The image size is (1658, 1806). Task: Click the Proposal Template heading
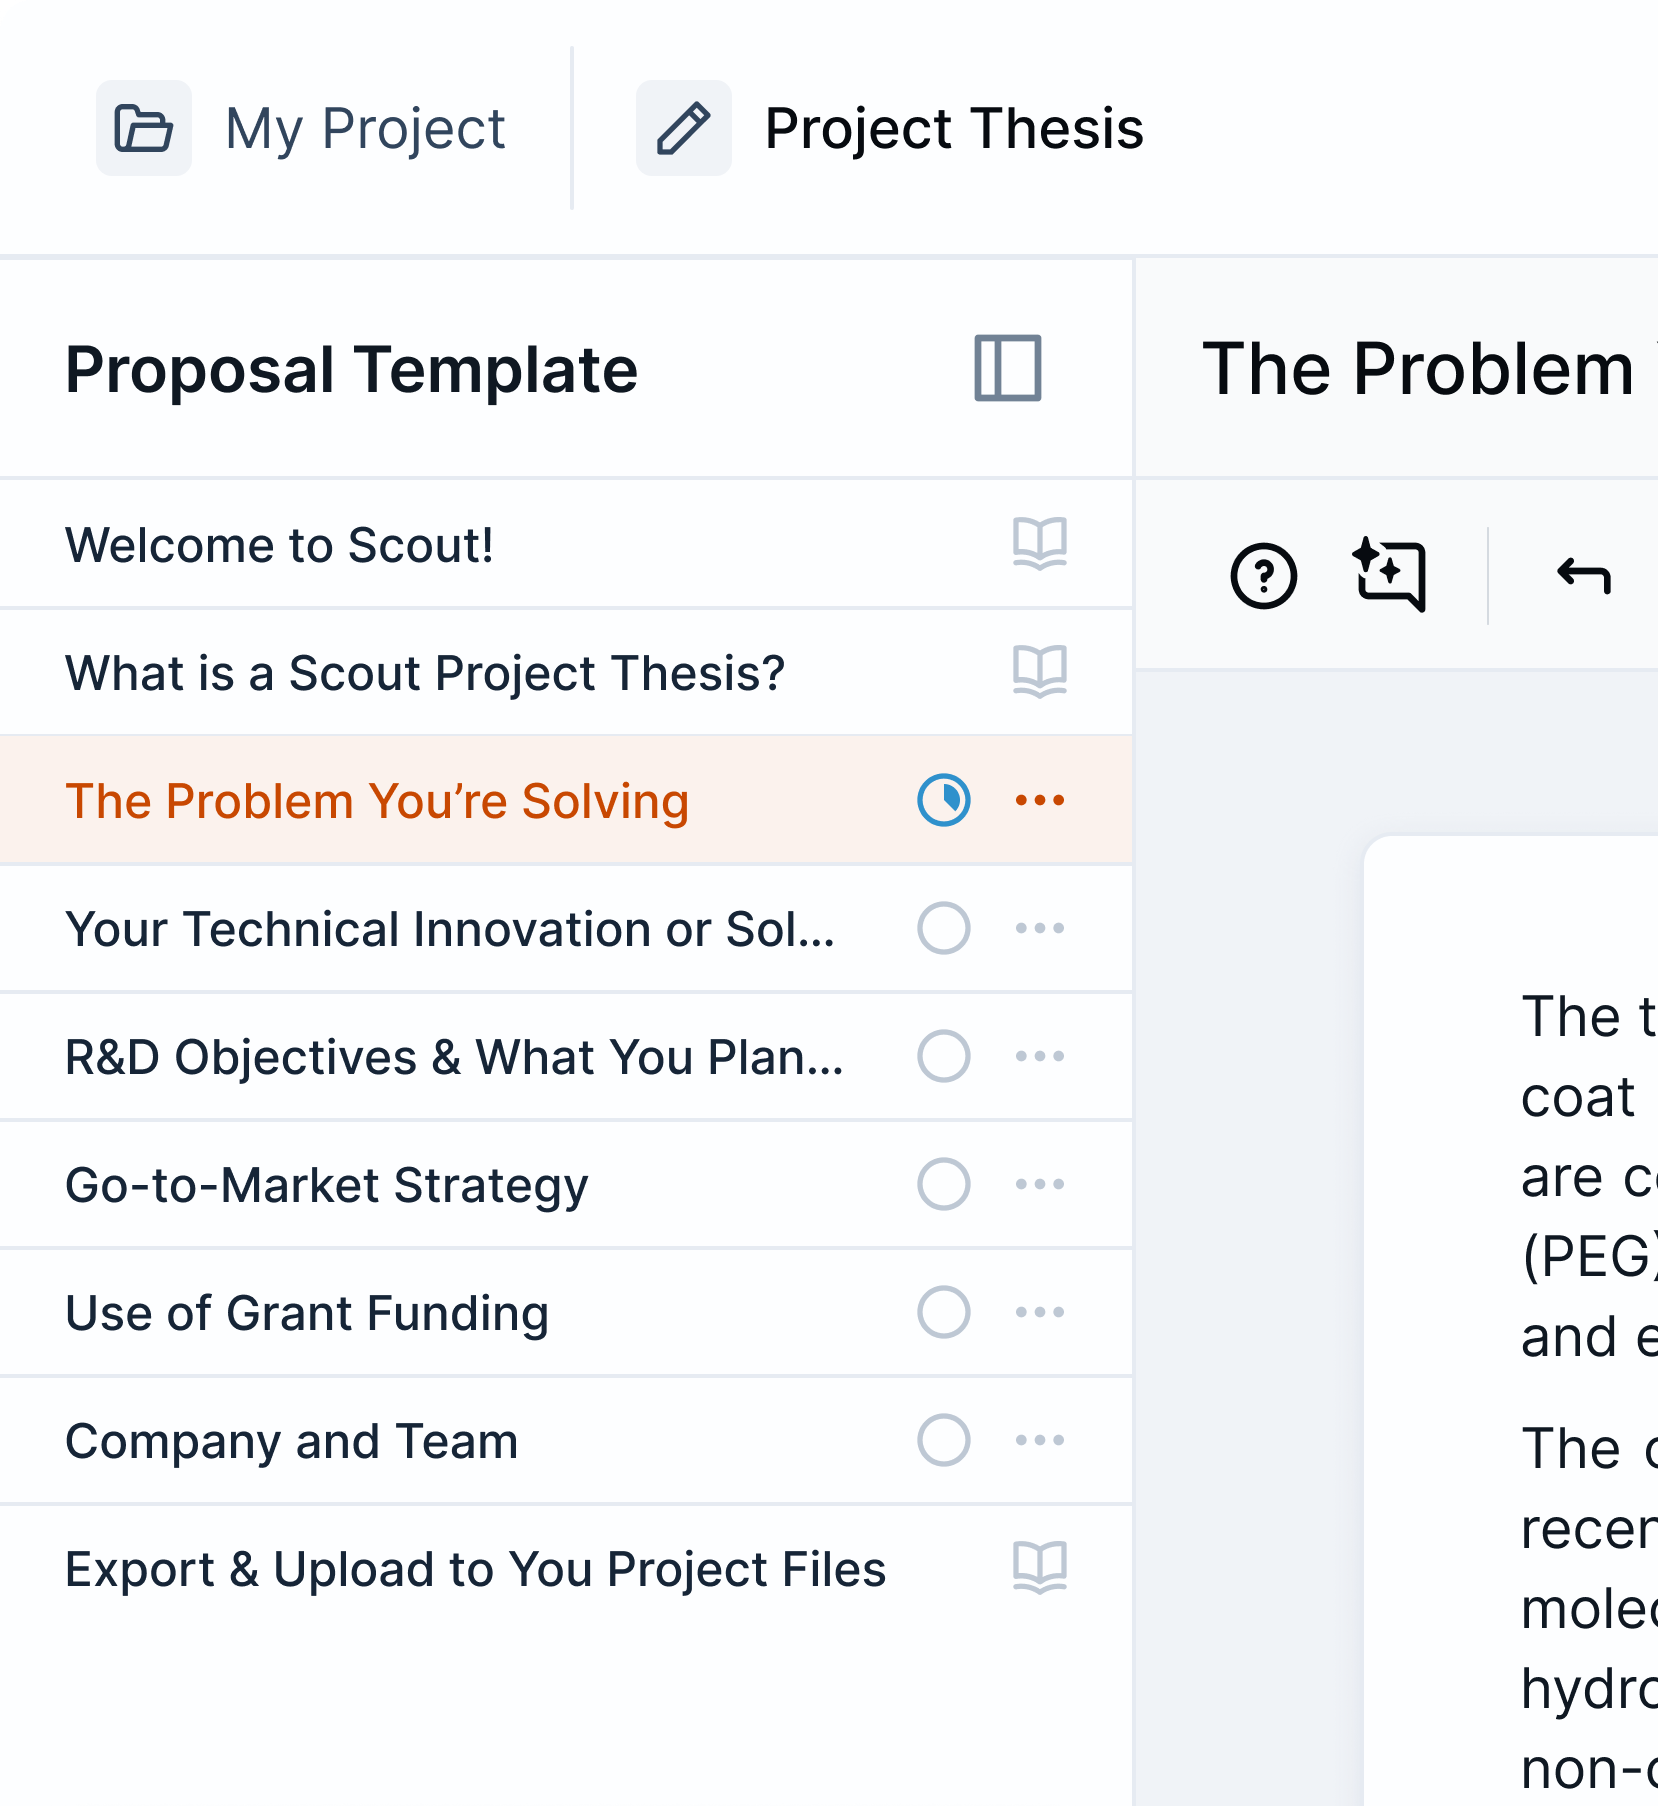pos(351,371)
